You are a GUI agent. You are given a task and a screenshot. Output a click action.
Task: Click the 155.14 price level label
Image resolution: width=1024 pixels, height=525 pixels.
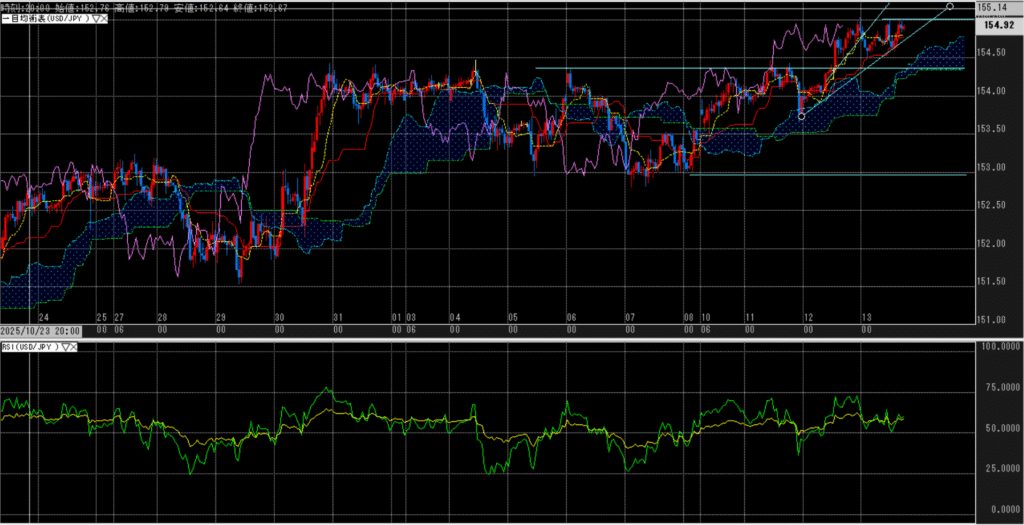click(993, 8)
